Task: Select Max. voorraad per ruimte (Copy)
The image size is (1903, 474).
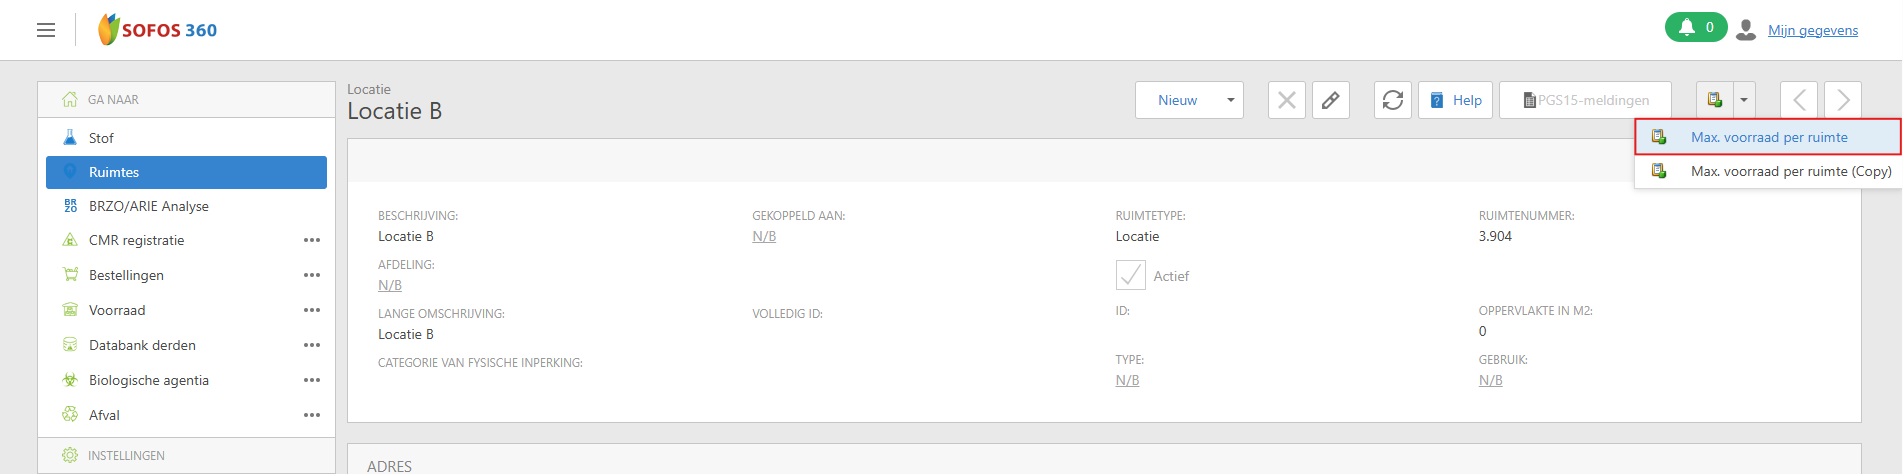Action: 1790,171
